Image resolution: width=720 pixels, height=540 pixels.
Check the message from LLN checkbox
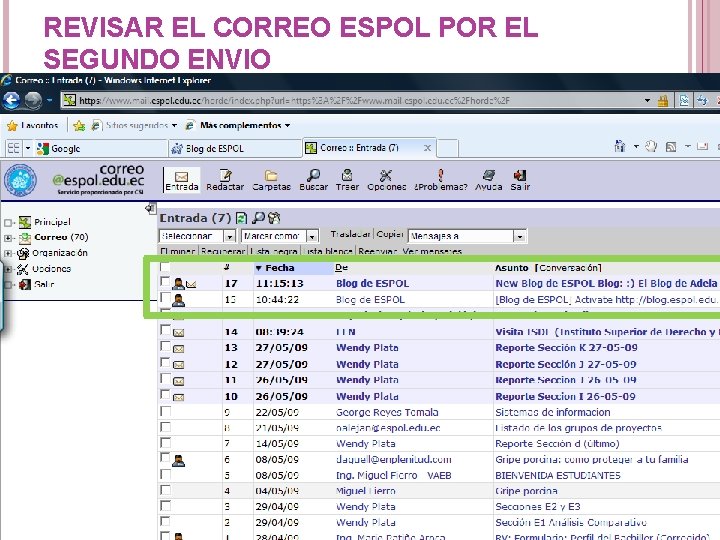click(165, 330)
